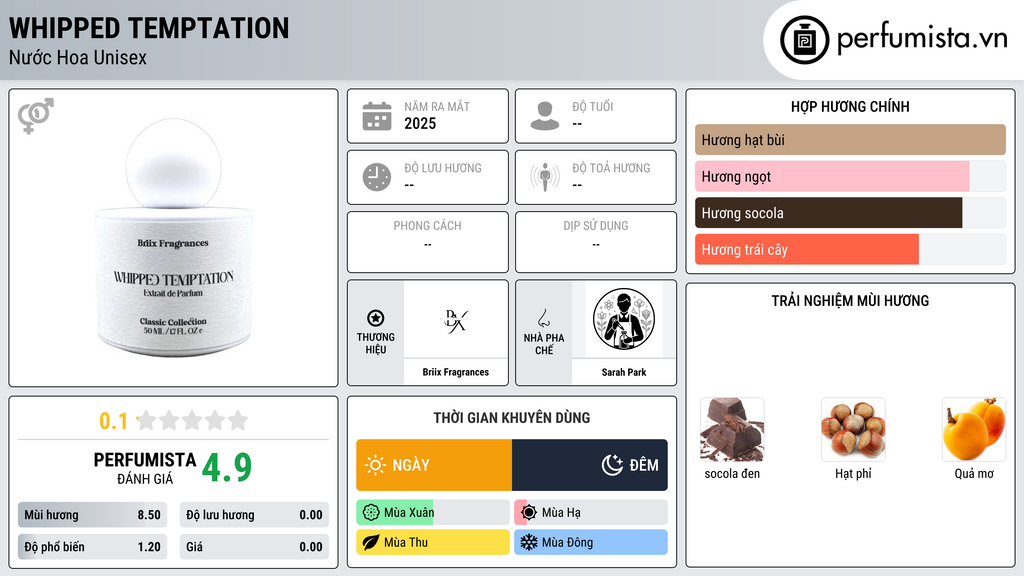
Task: Click the leaf icon for Mùa Thu
Action: [370, 542]
